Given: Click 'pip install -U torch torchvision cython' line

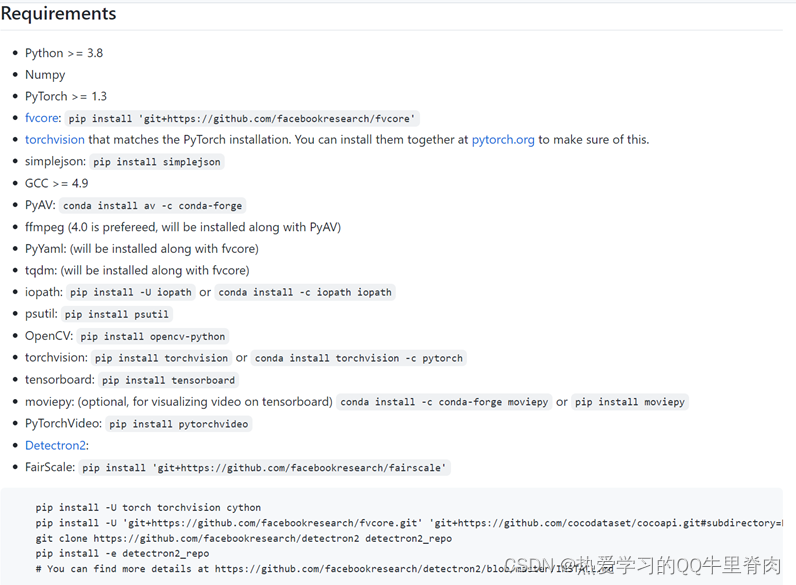Looking at the screenshot, I should 148,508.
